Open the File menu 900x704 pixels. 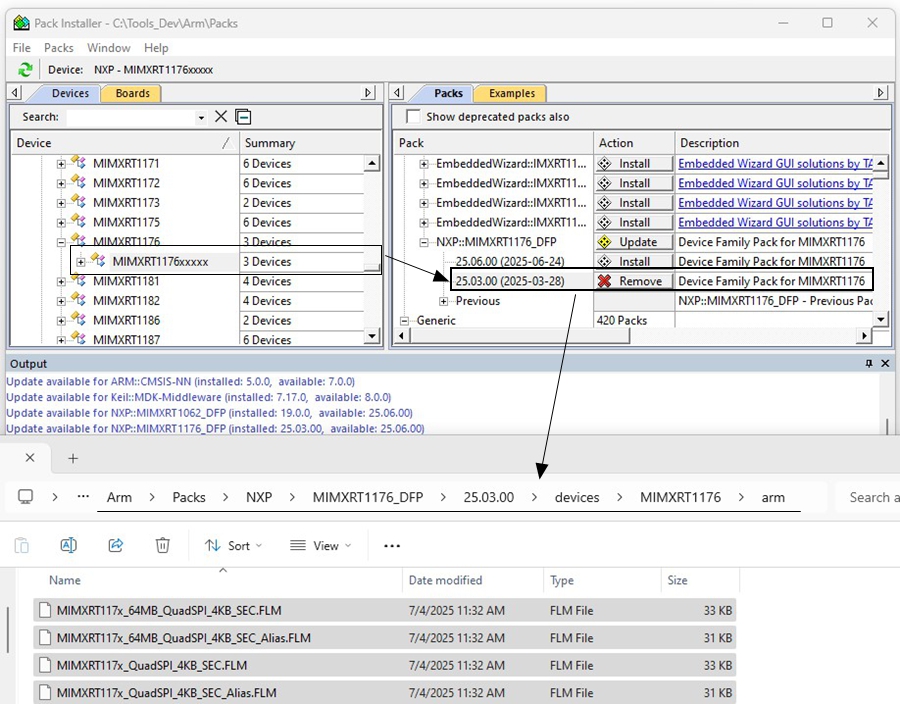[22, 48]
